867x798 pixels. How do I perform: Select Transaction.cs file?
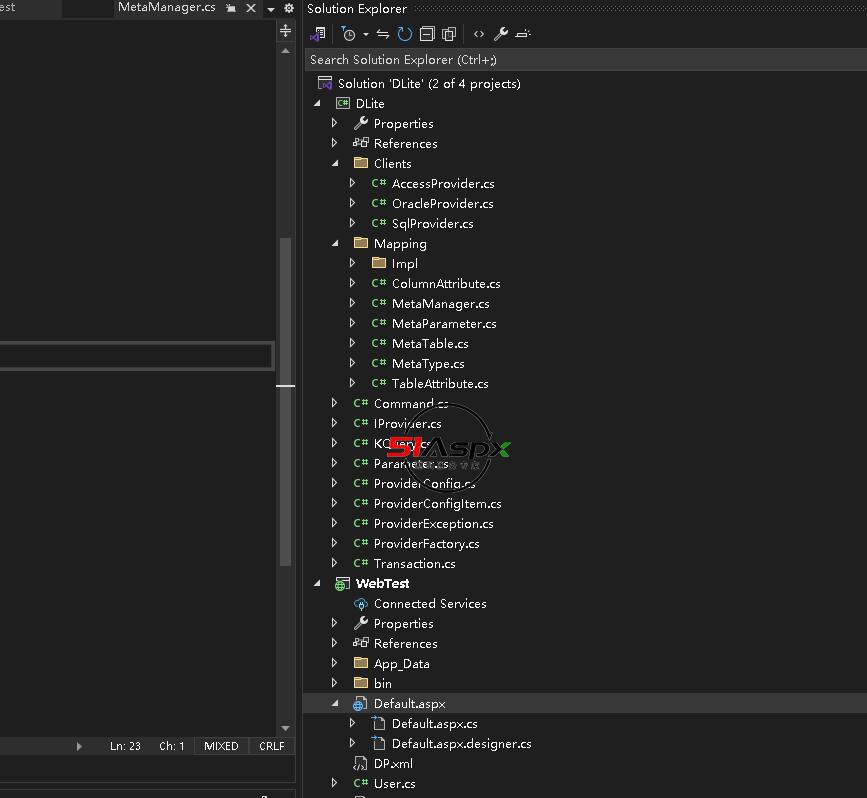point(414,564)
